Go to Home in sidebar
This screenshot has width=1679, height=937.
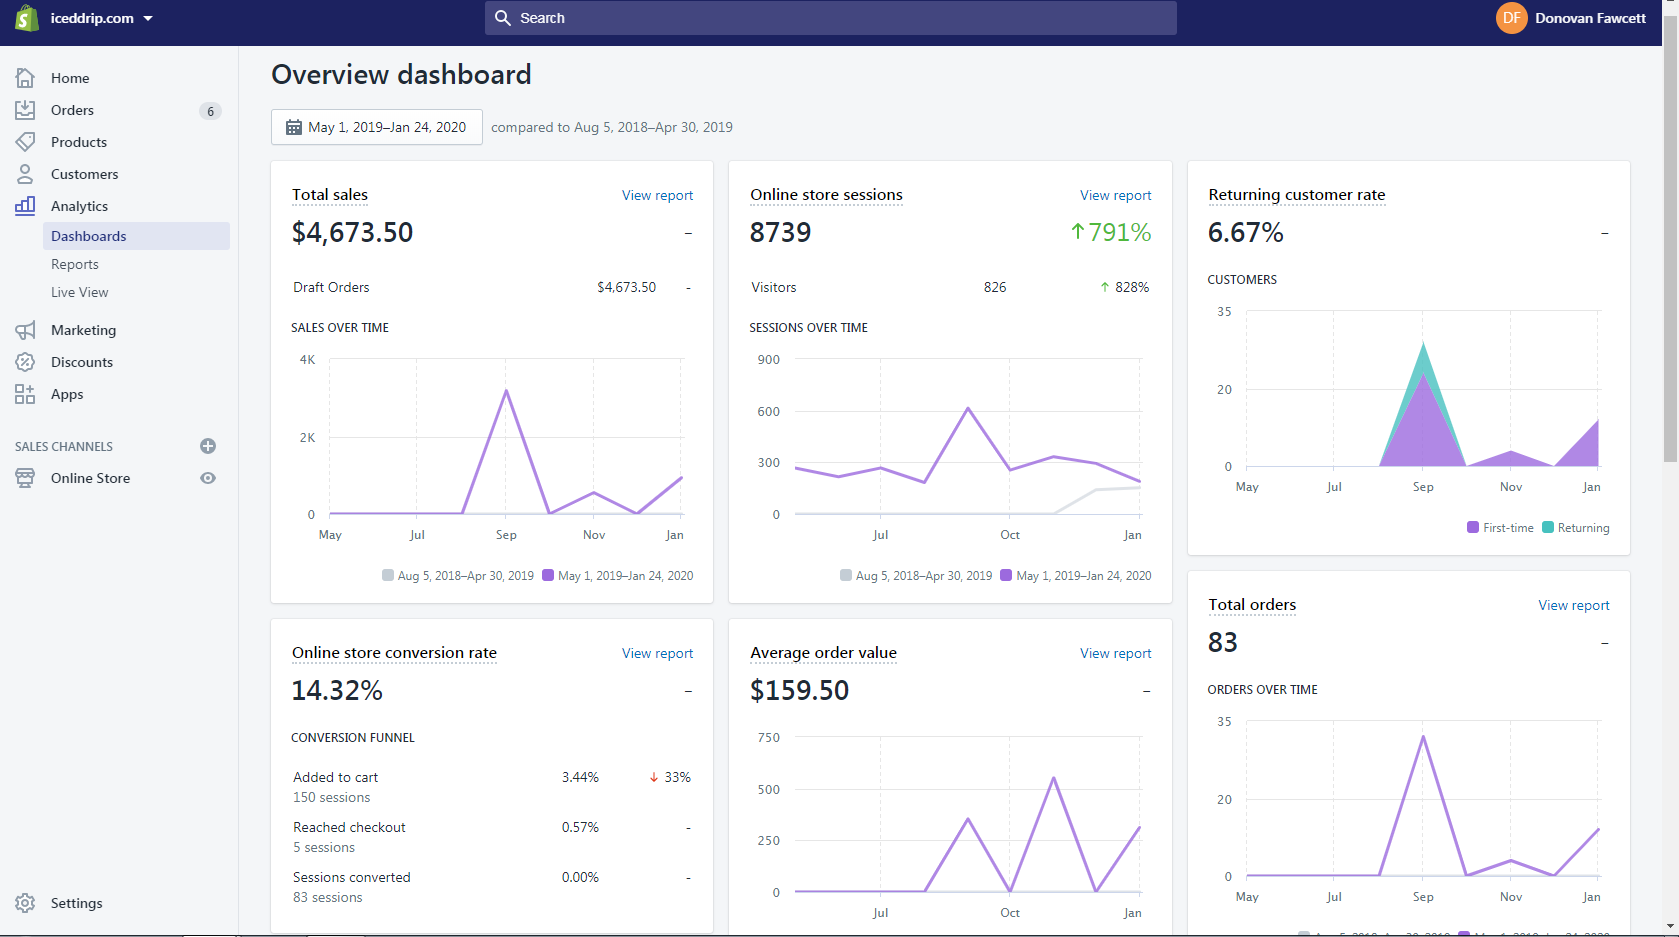(x=70, y=78)
